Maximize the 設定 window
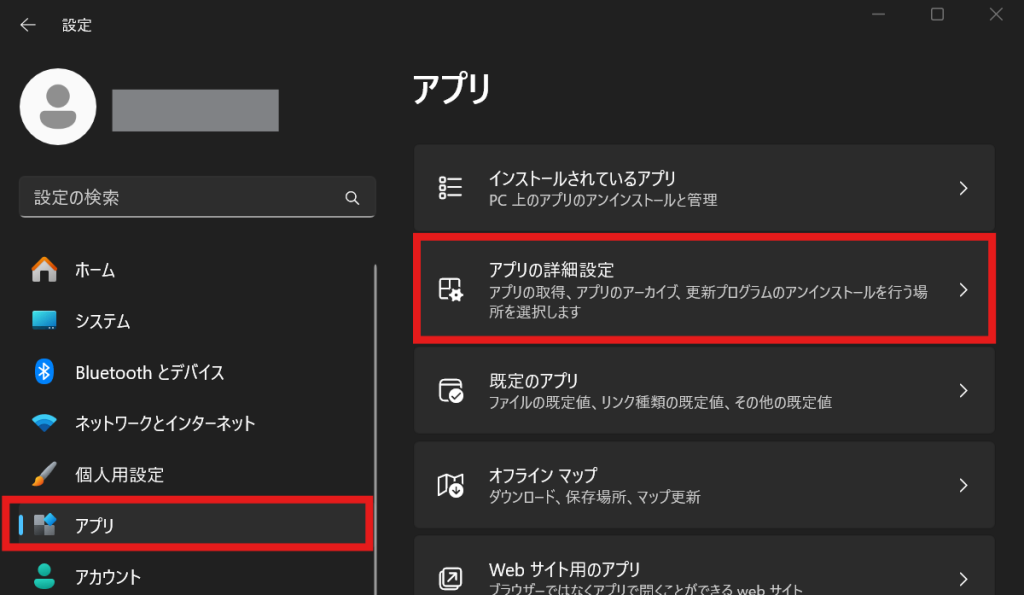1024x595 pixels. [937, 14]
